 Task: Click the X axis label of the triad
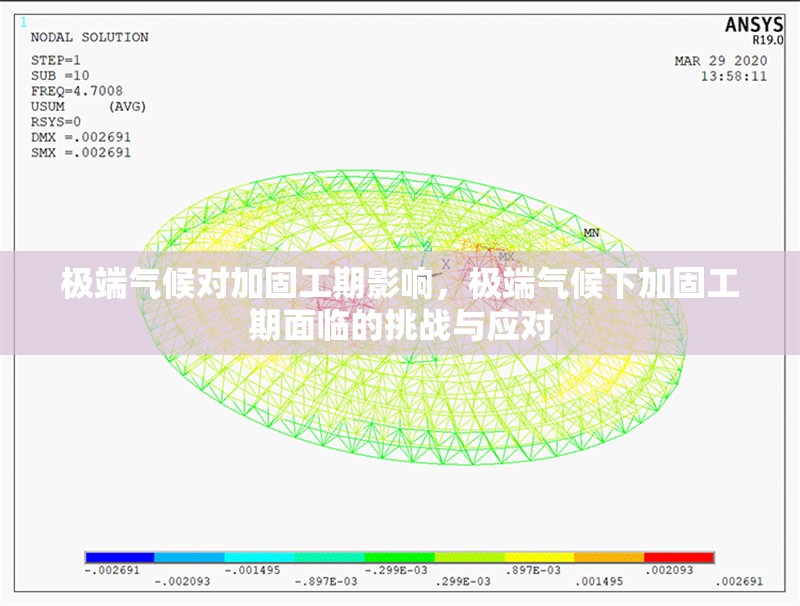pyautogui.click(x=446, y=263)
